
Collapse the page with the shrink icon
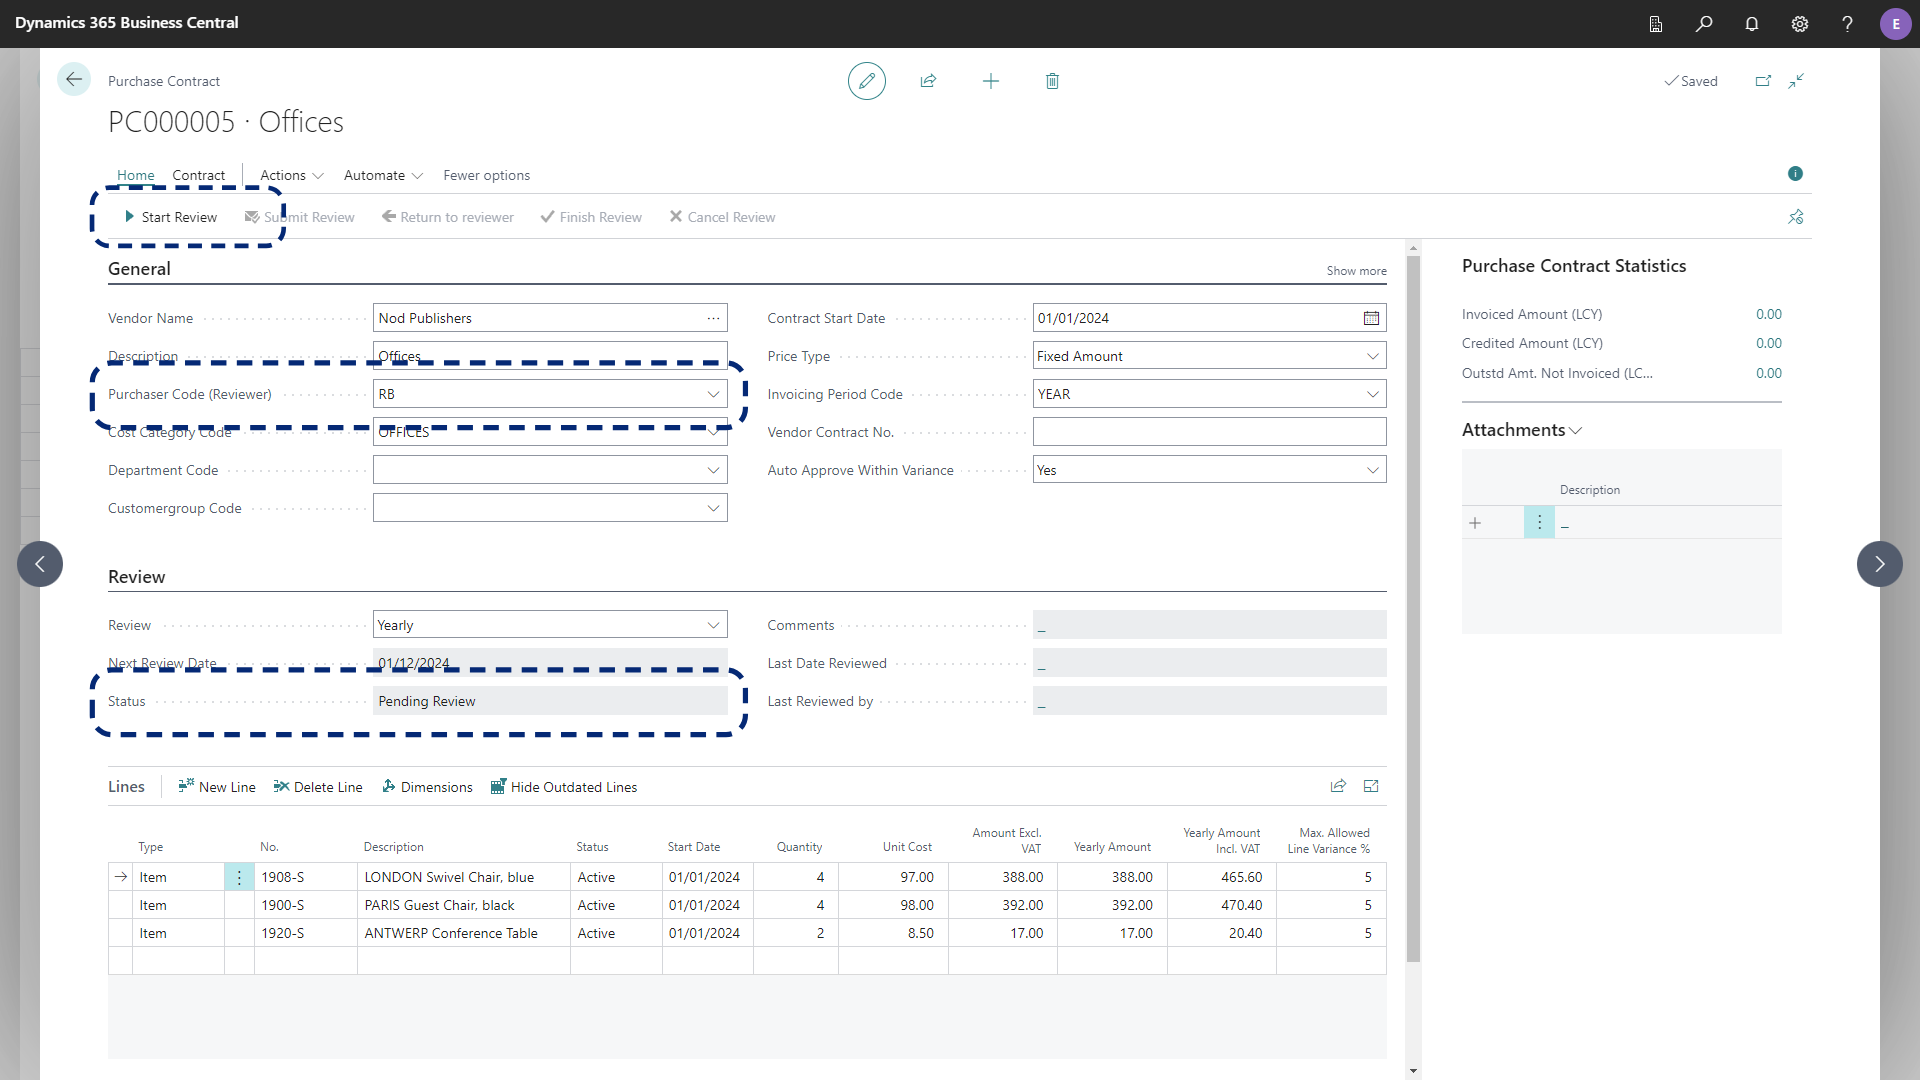[x=1797, y=81]
